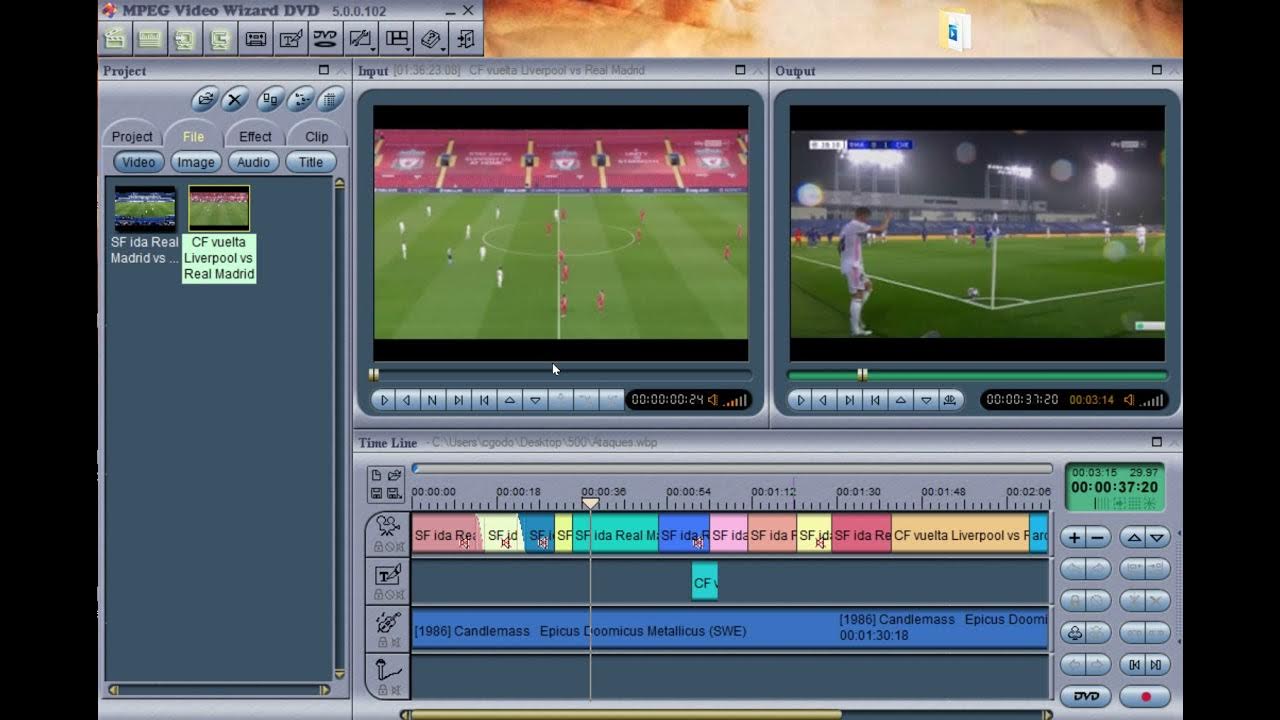Image resolution: width=1280 pixels, height=720 pixels.
Task: Select CF vuelta Liverpool vs Real Madrid thumbnail
Action: 219,209
